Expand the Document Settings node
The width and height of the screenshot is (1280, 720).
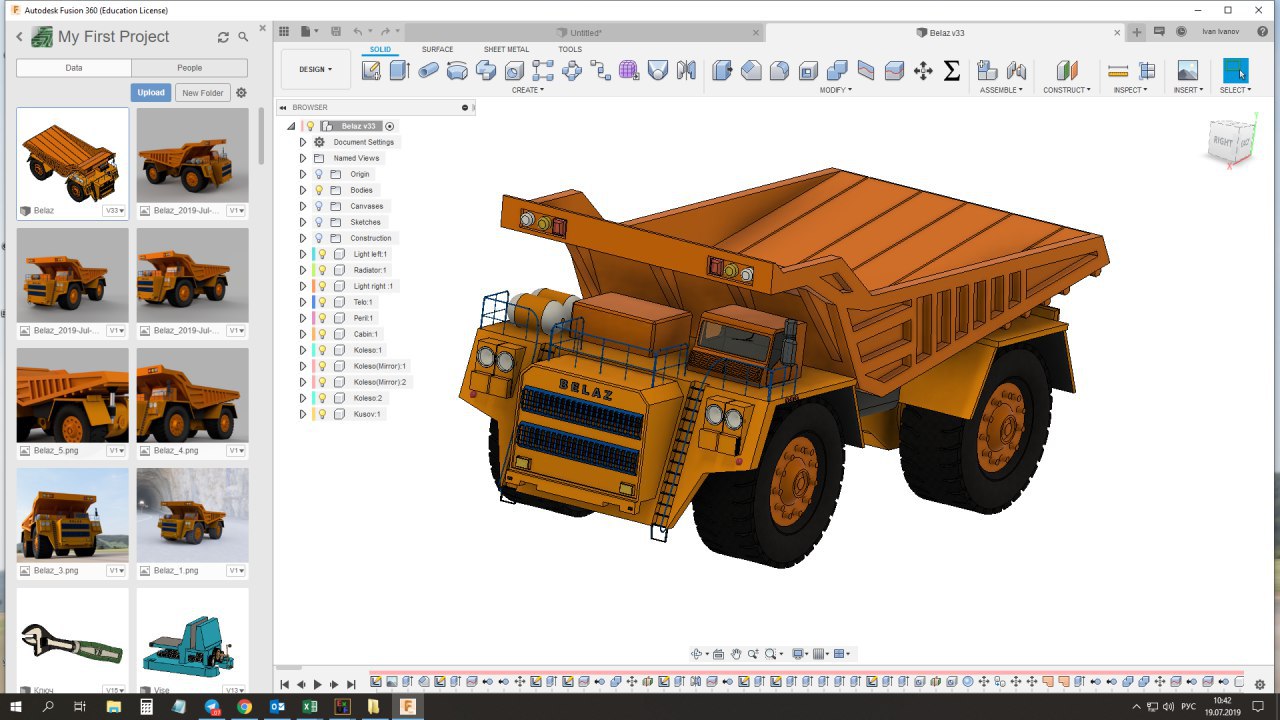click(x=303, y=142)
